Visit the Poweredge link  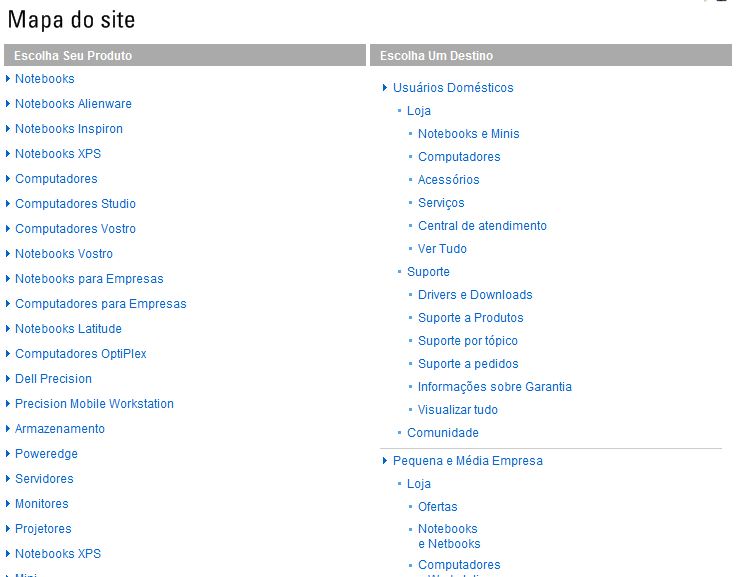coord(46,454)
